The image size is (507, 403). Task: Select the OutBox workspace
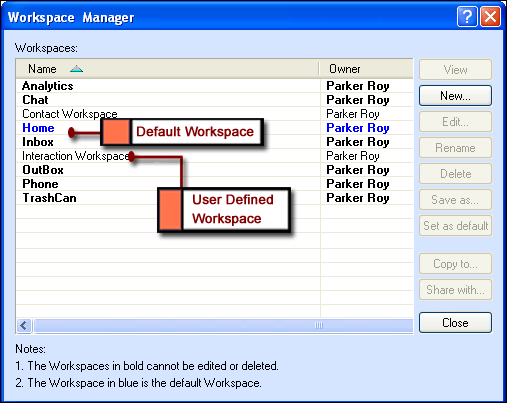click(43, 170)
